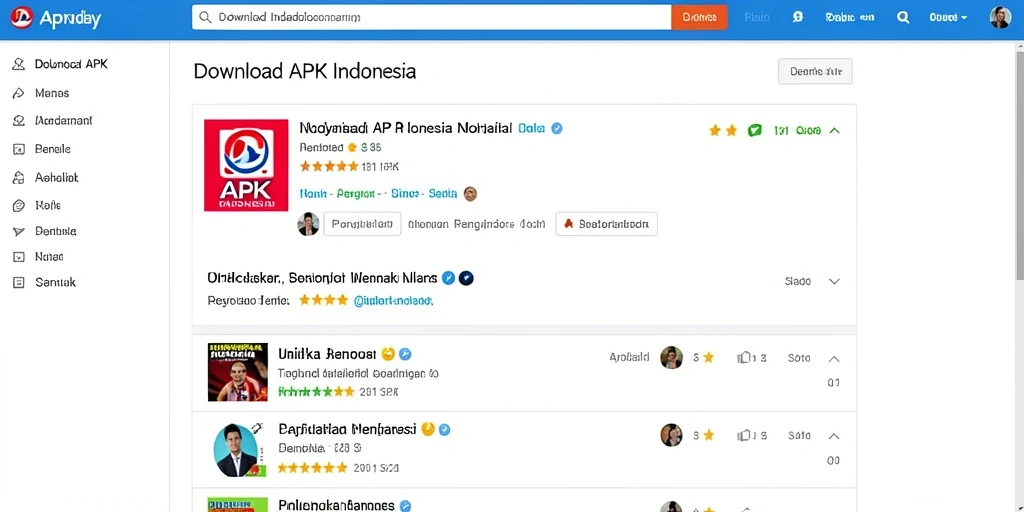Click the blue badge after Wennak Nlans
Viewport: 1024px width, 512px height.
click(x=449, y=278)
